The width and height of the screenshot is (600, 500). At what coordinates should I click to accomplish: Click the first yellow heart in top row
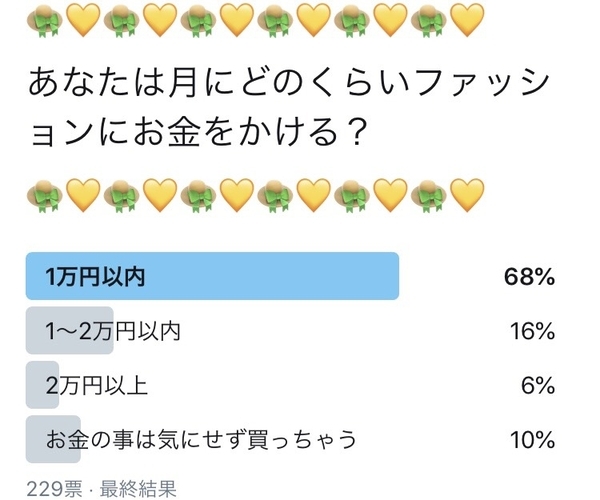pos(82,18)
